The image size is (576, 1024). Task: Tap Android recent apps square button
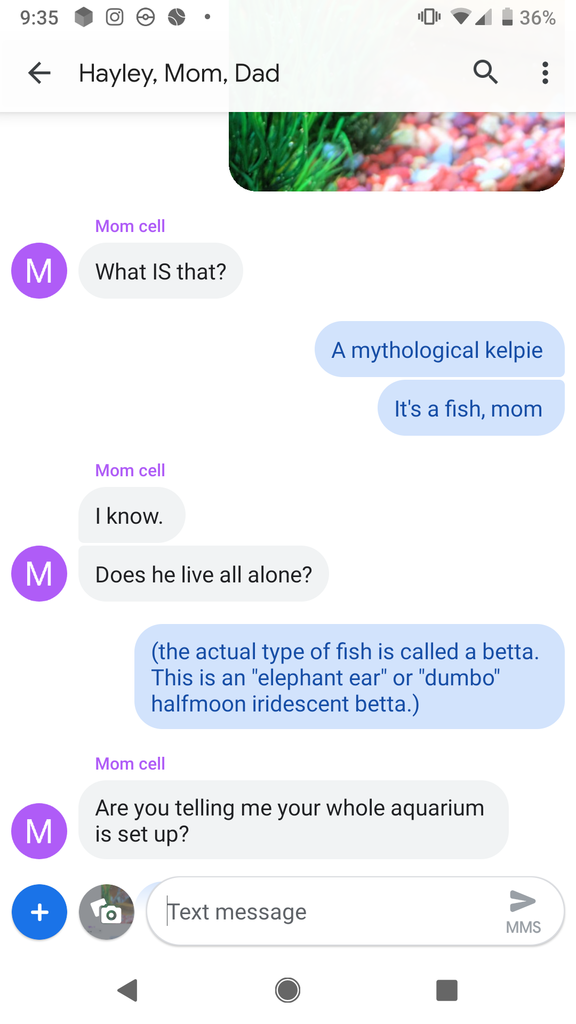click(x=447, y=990)
